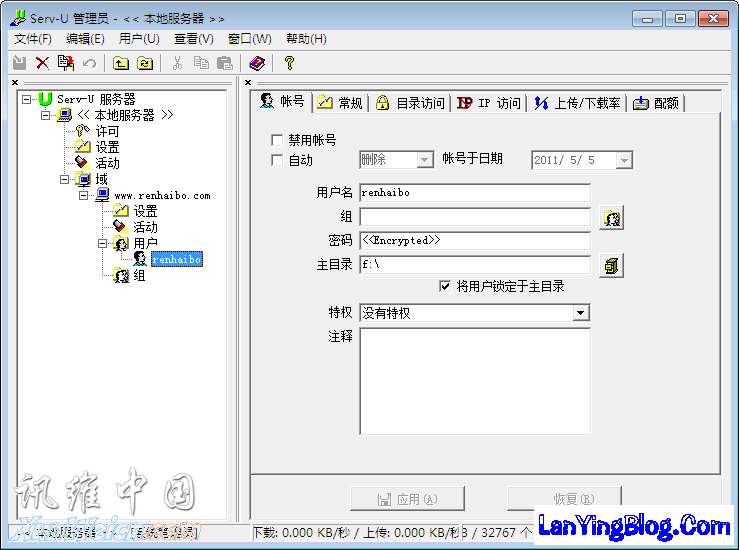The width and height of the screenshot is (739, 550).
Task: Select 活动 under 本地服务器
Action: 107,163
